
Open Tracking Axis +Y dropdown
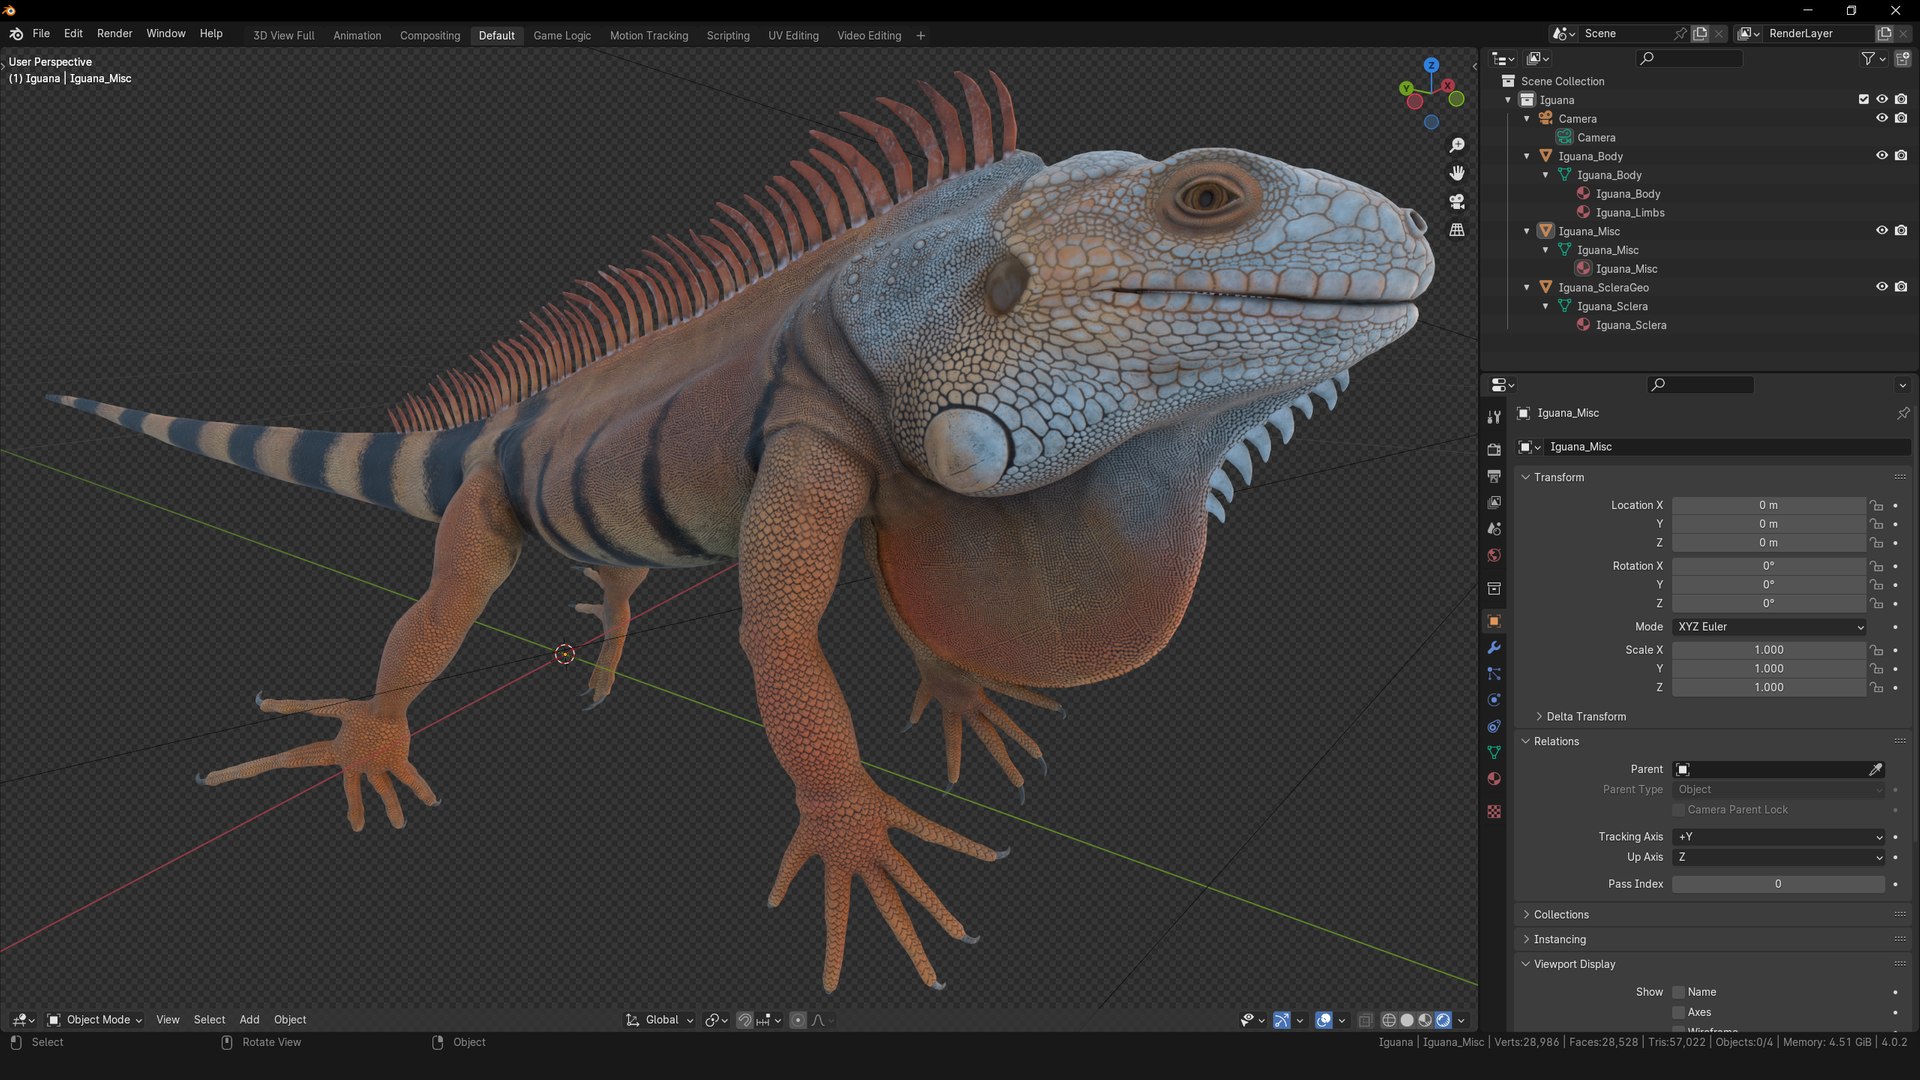[x=1779, y=837]
